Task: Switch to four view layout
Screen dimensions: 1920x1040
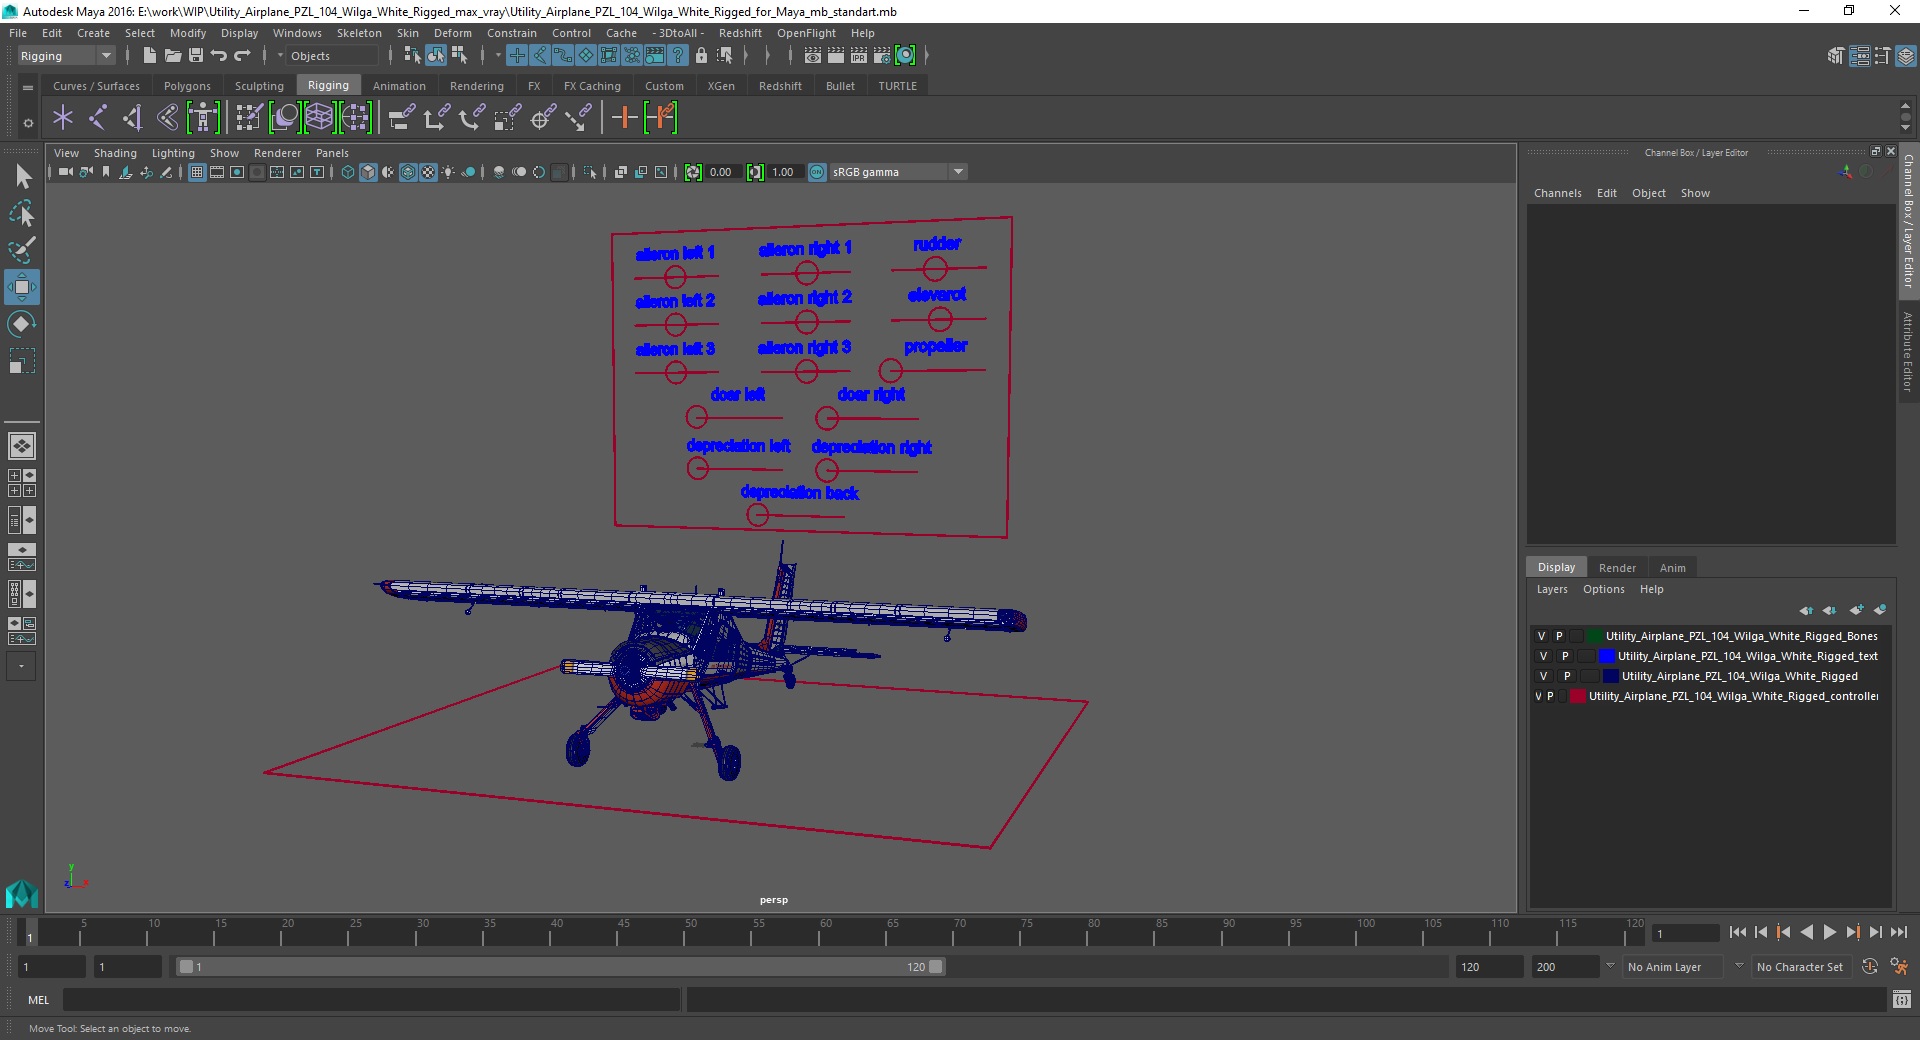Action: [22, 483]
